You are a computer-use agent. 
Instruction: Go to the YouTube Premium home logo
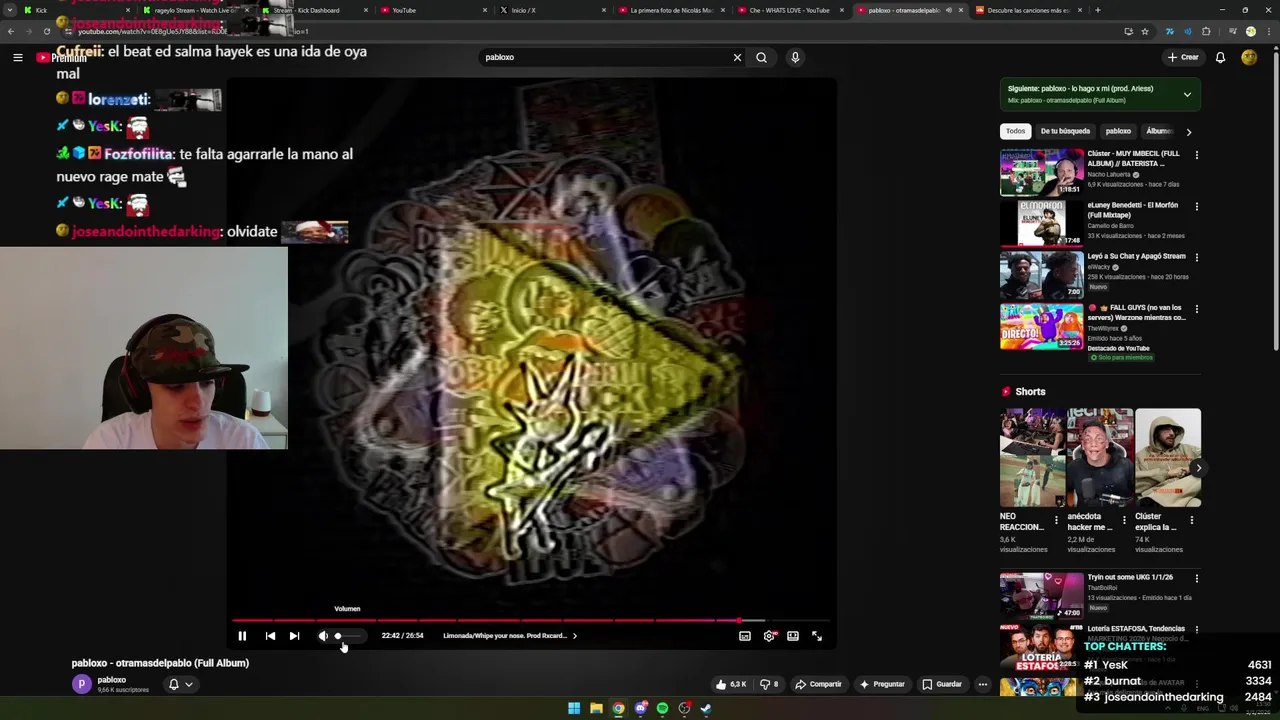point(61,58)
